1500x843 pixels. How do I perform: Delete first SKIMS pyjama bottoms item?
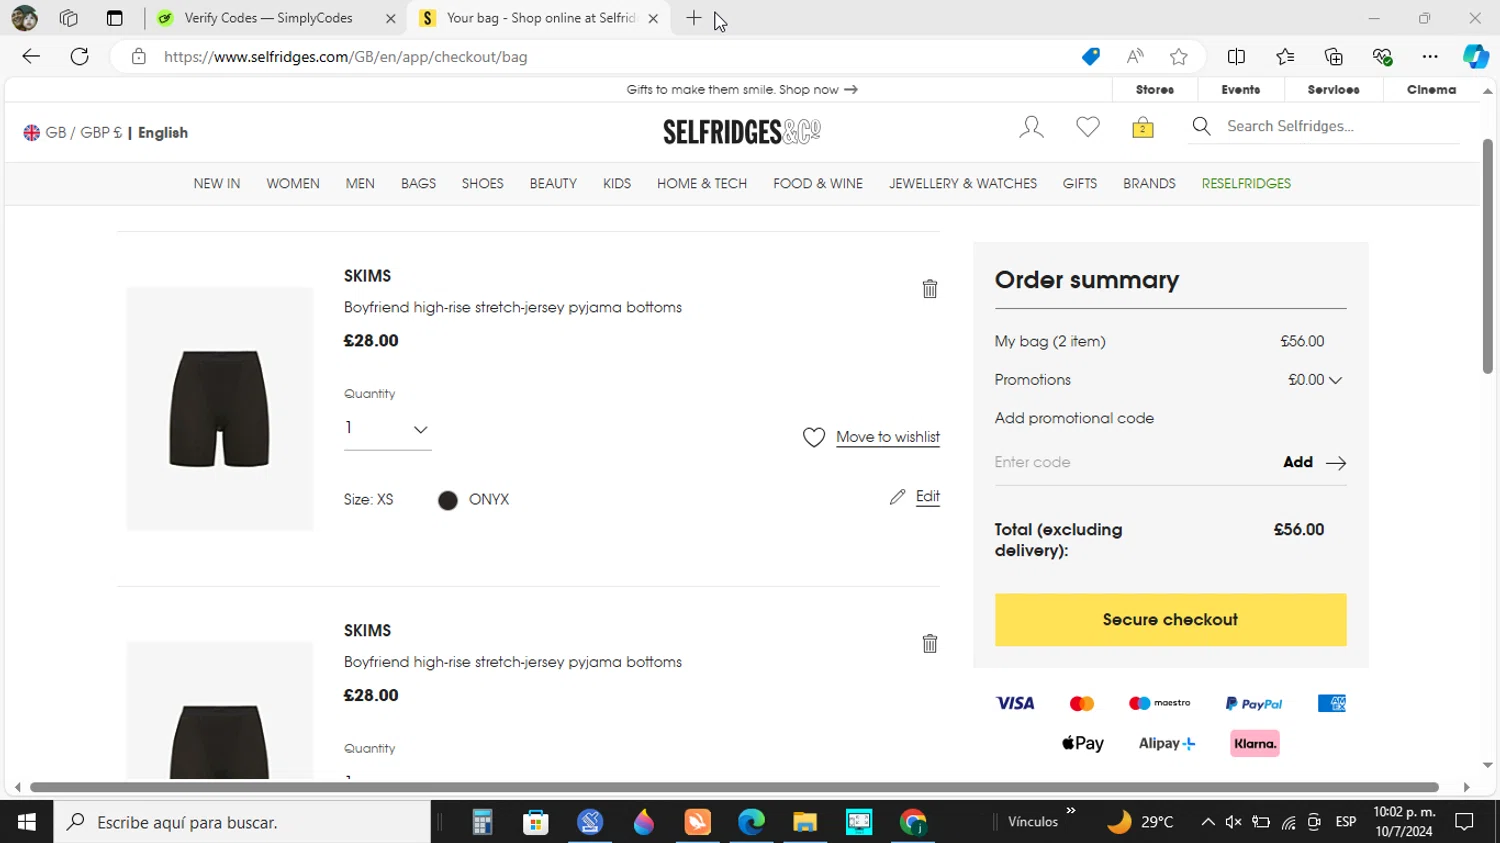coord(930,289)
